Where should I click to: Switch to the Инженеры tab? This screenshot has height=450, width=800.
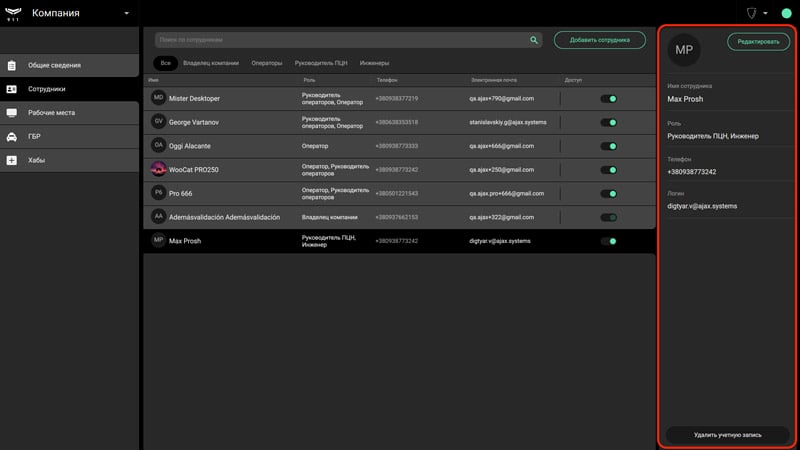374,63
